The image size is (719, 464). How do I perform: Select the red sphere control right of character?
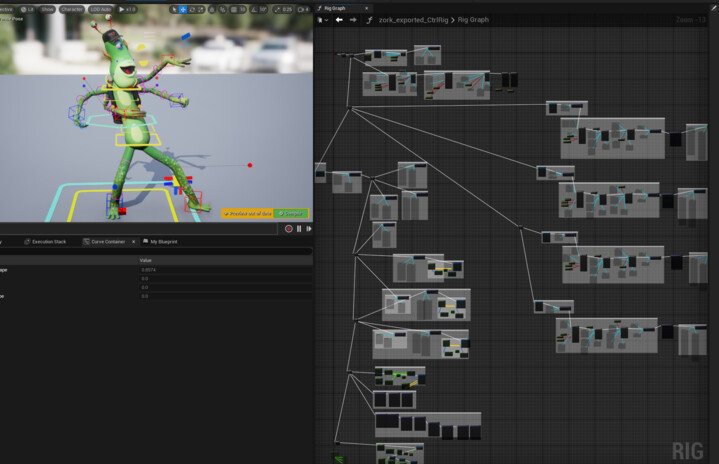[250, 165]
